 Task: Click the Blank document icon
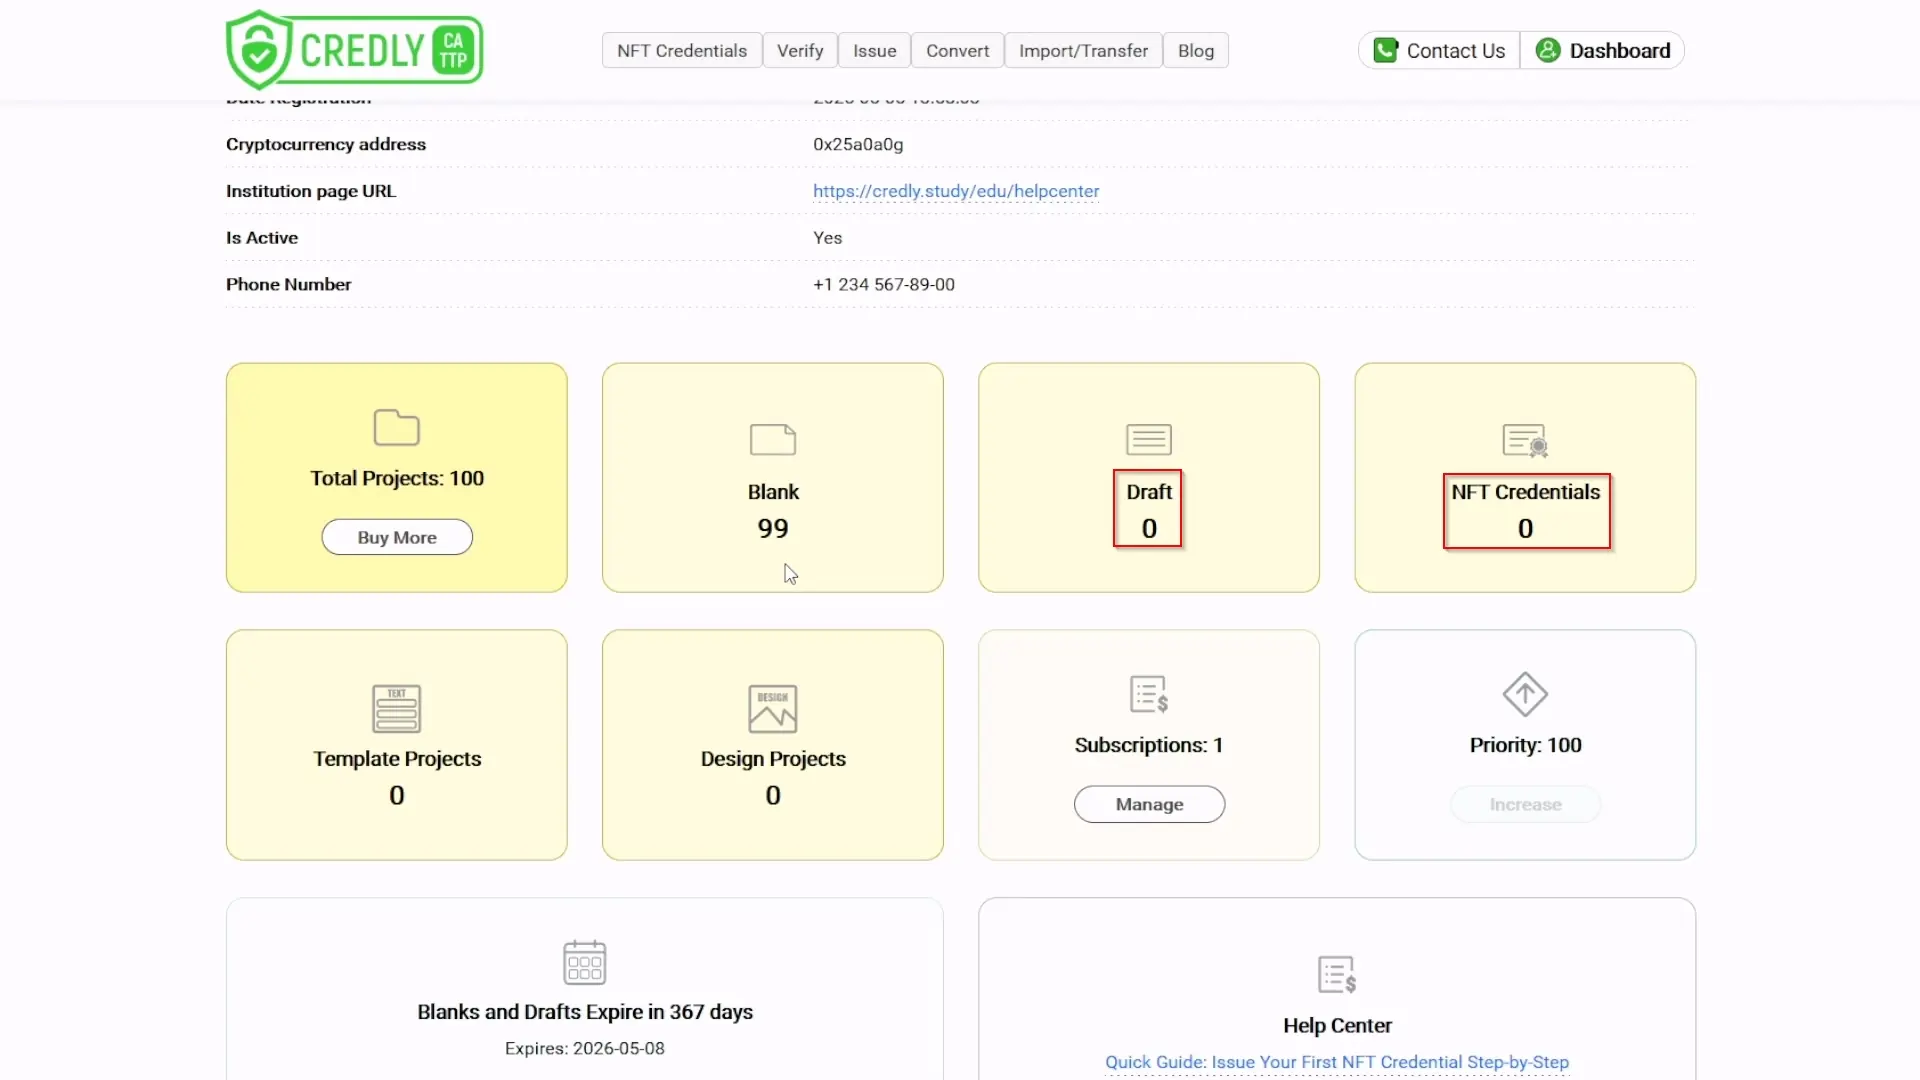pos(773,440)
